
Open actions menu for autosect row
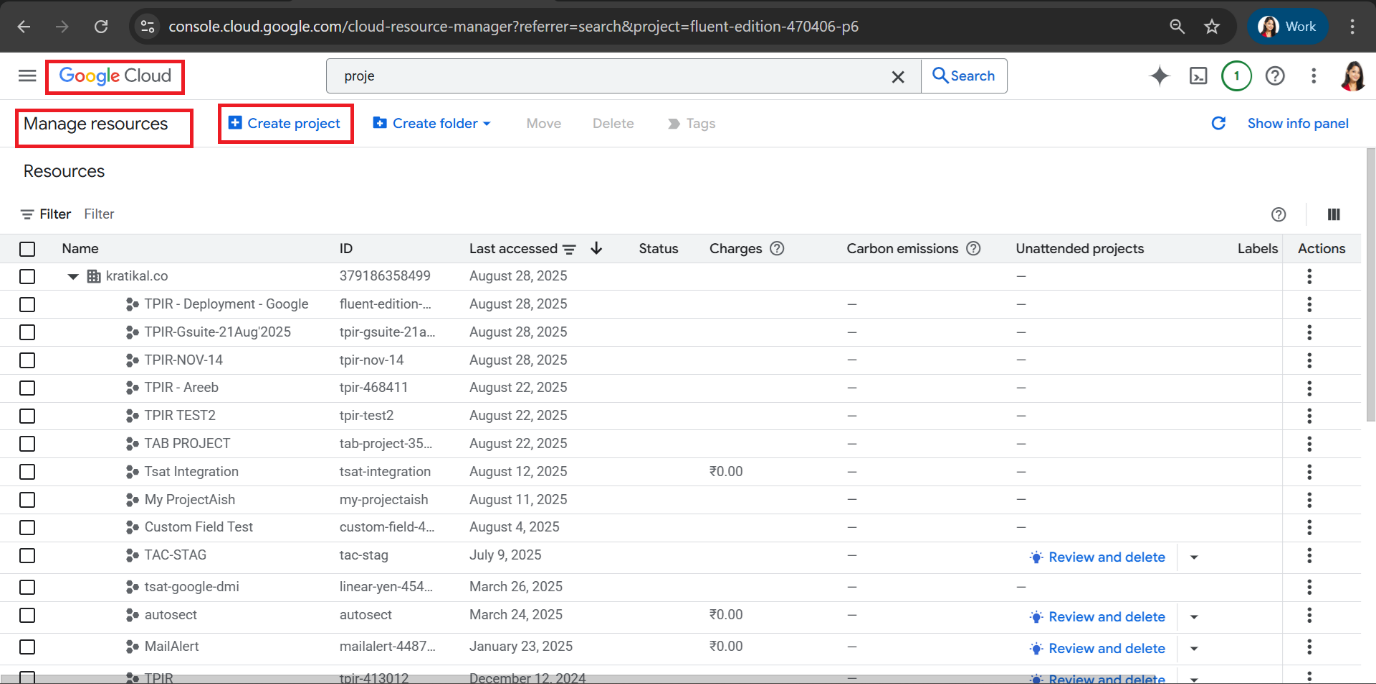1309,617
